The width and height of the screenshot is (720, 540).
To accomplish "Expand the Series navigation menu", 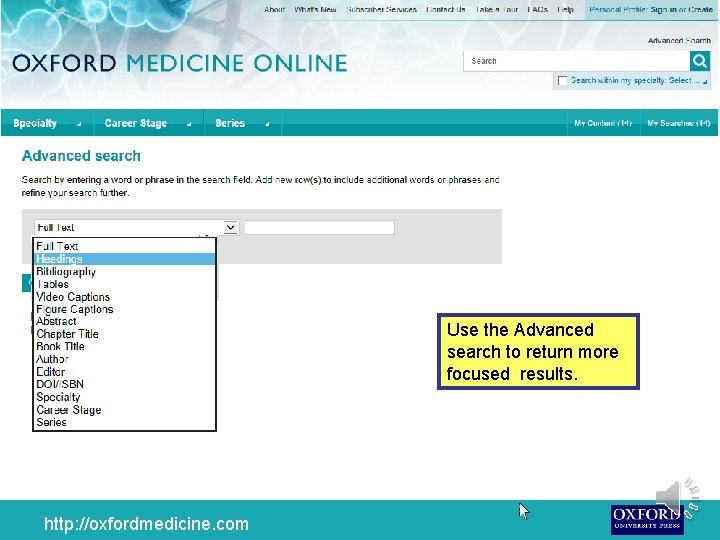I will pyautogui.click(x=242, y=123).
